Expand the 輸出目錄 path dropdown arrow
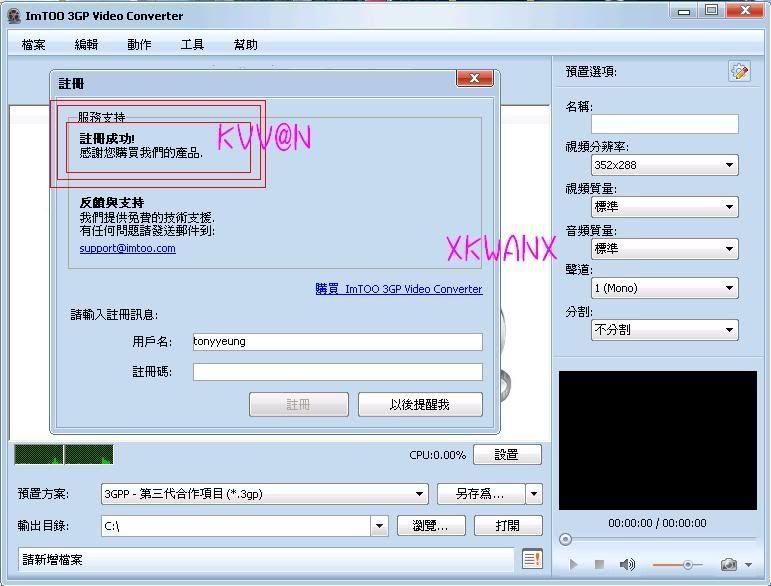771x586 pixels. point(379,526)
